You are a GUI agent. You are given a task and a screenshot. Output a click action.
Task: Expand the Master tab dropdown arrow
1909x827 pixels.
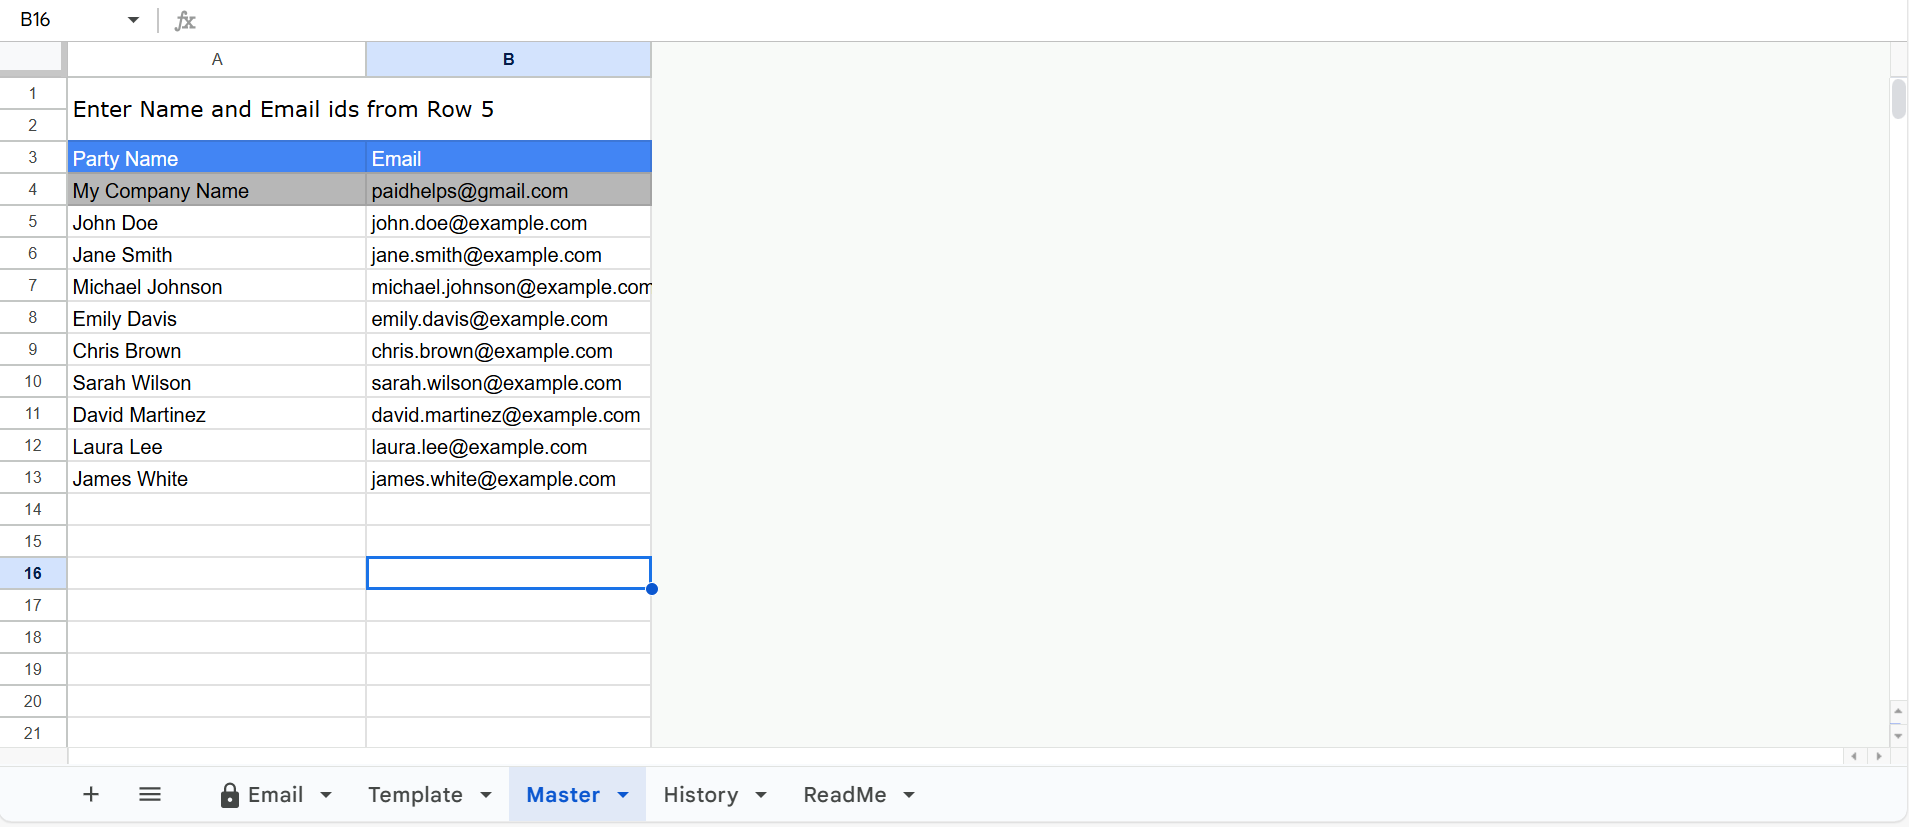tap(623, 795)
